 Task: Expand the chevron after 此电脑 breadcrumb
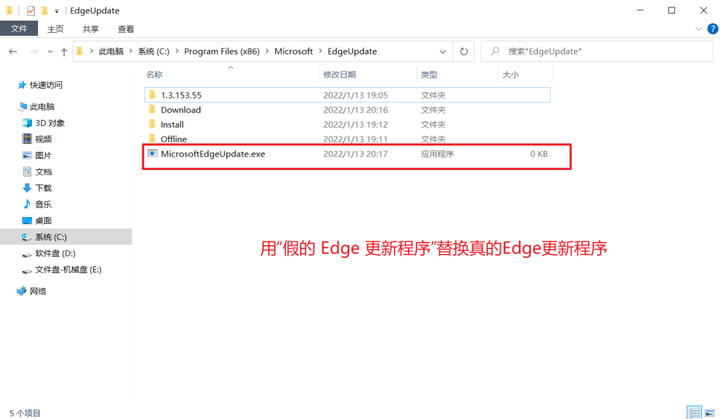click(131, 51)
